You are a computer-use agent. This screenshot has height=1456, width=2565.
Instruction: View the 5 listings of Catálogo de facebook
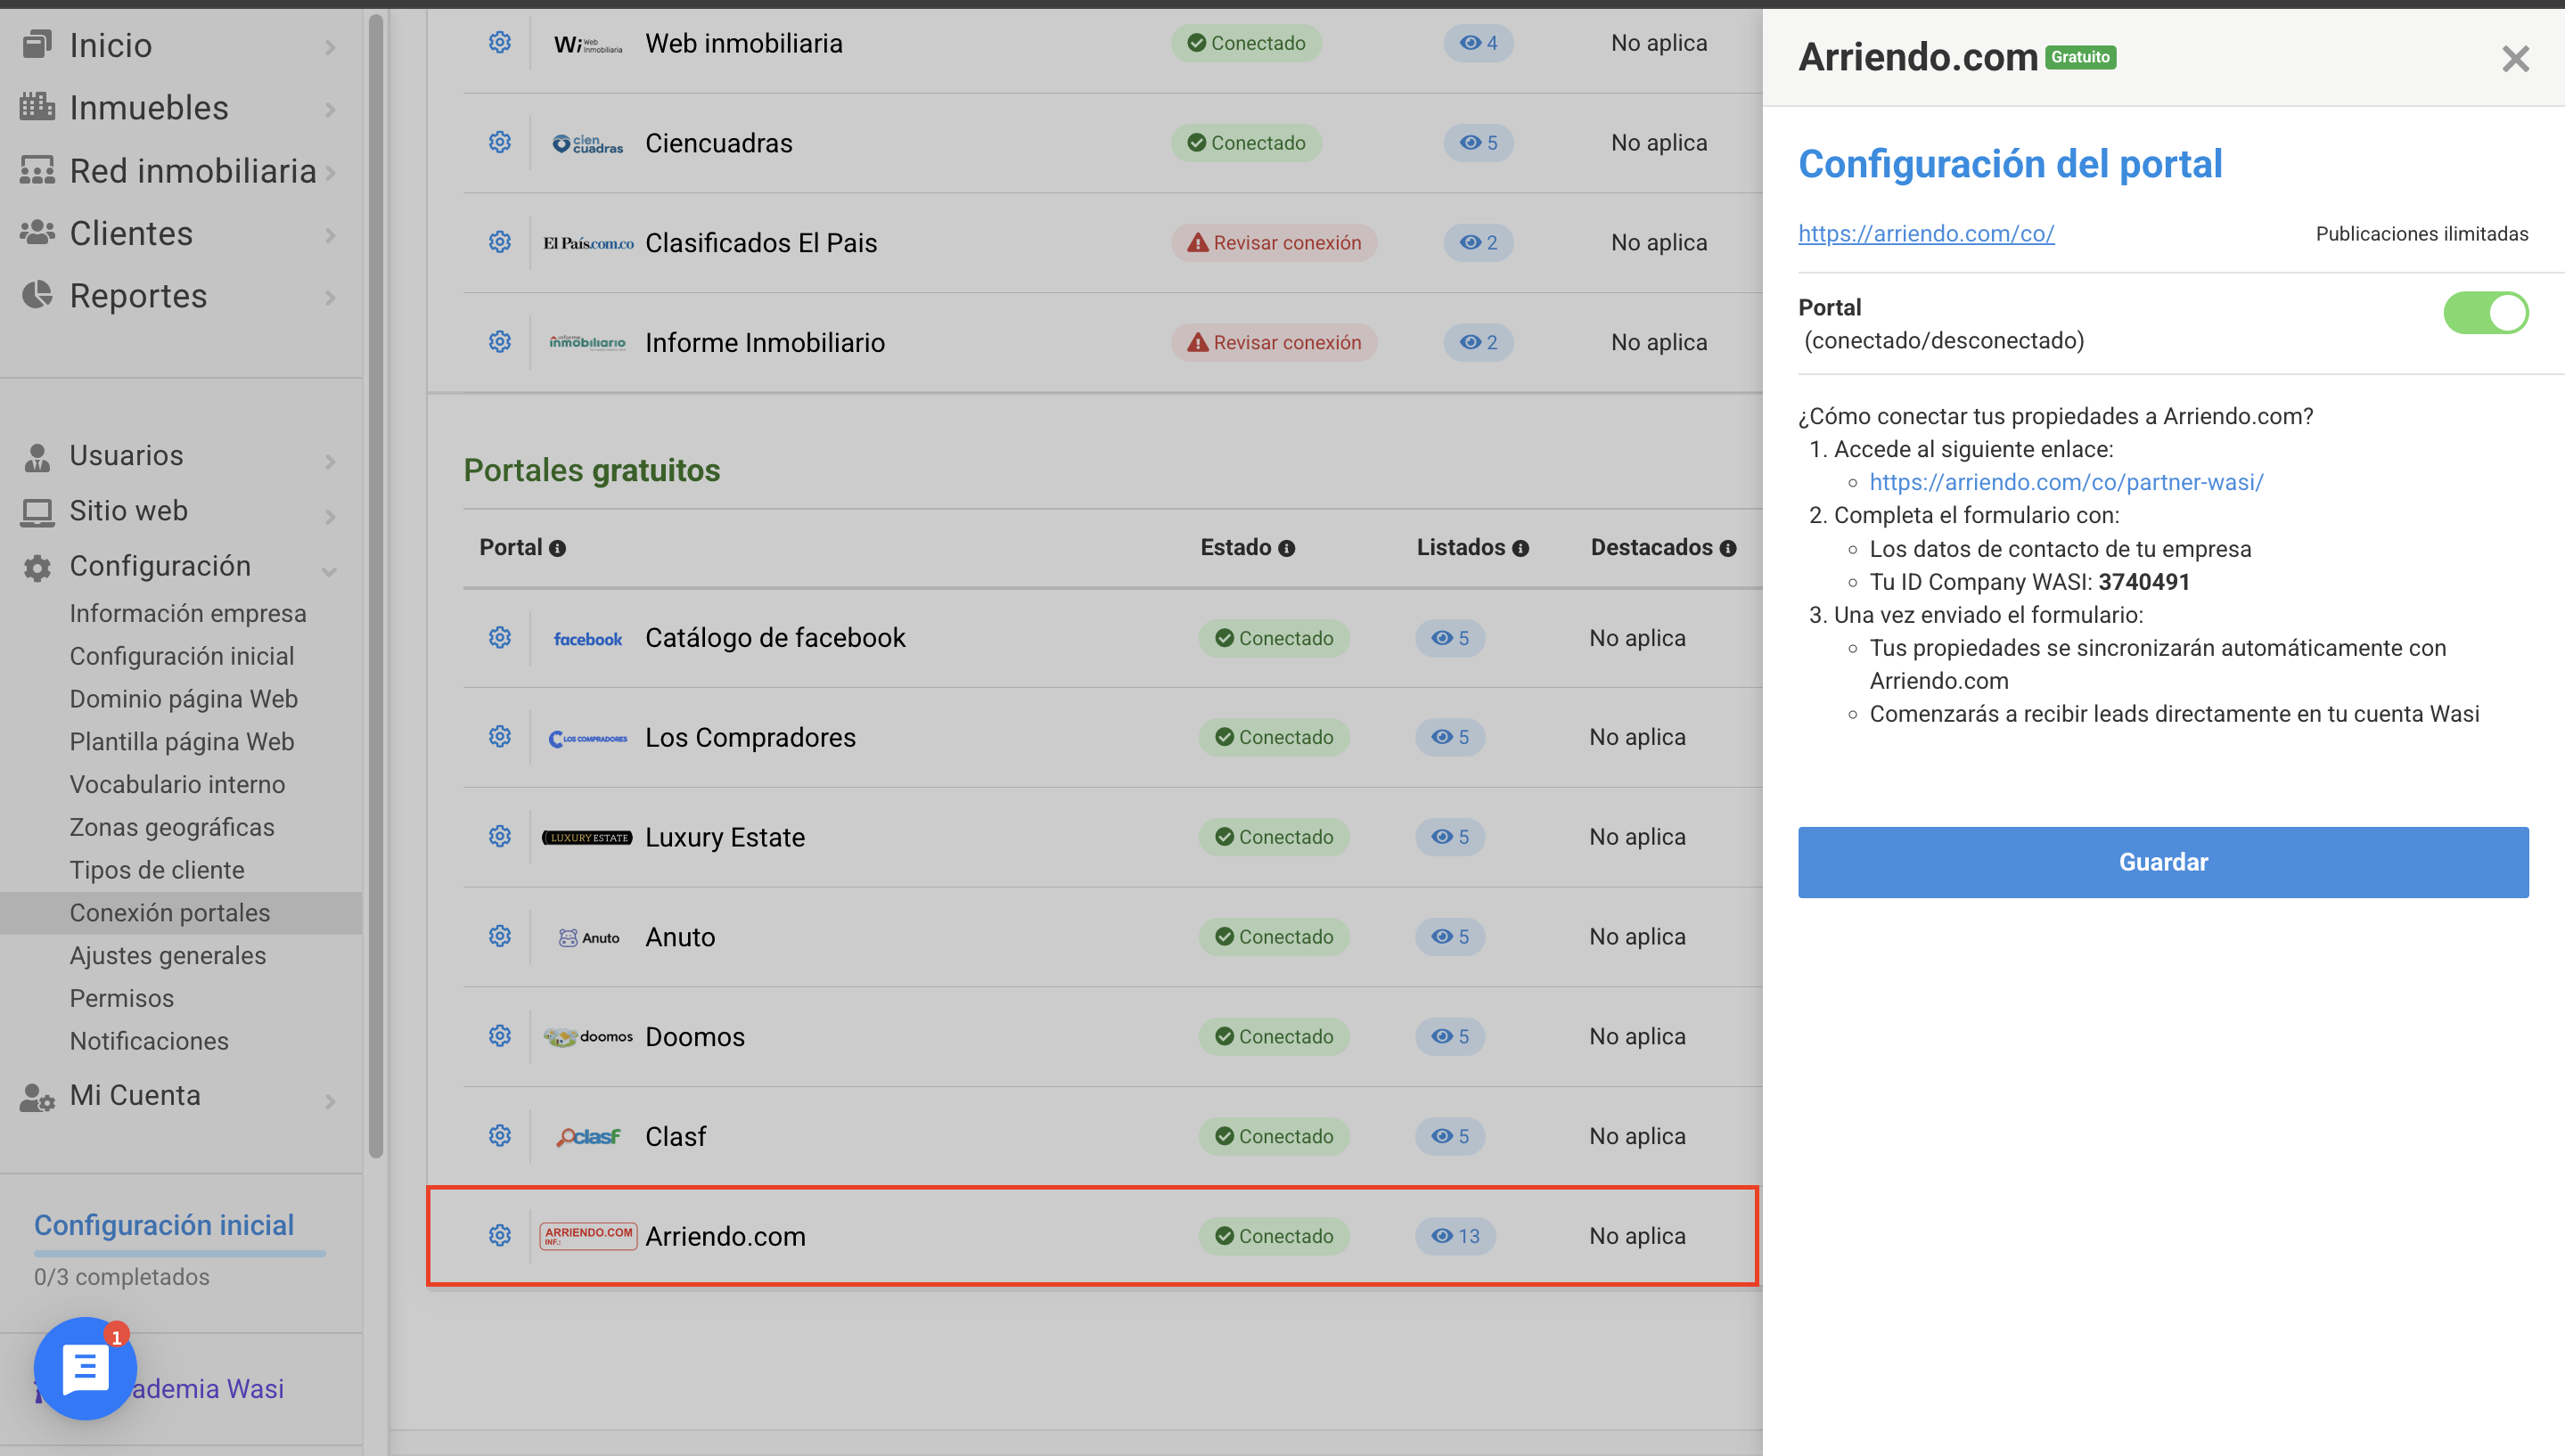1450,638
